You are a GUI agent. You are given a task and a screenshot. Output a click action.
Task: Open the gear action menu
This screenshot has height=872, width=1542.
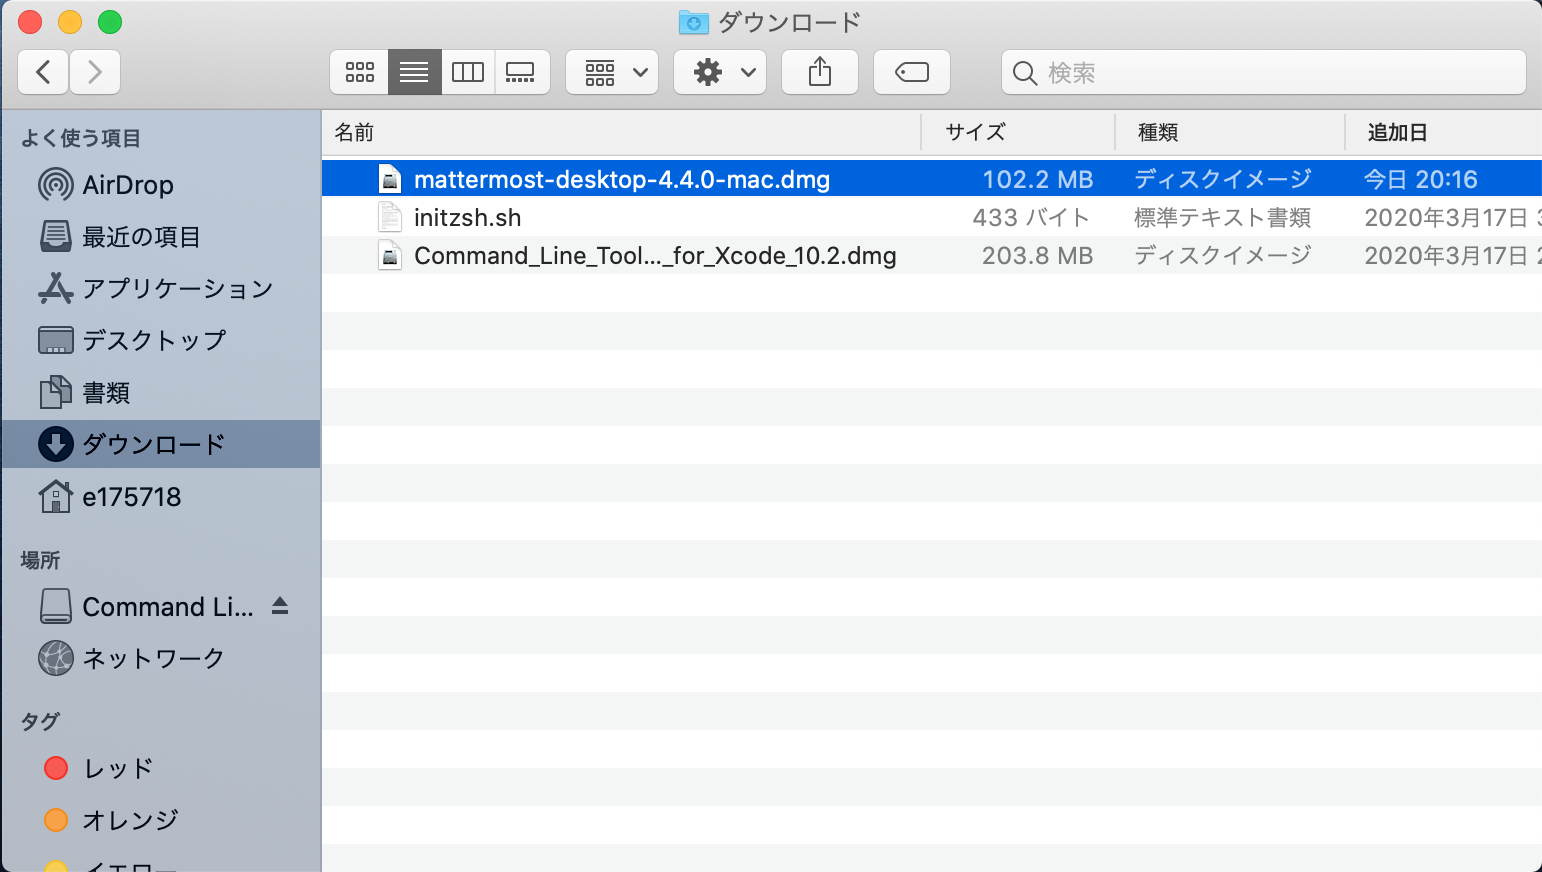pos(720,72)
